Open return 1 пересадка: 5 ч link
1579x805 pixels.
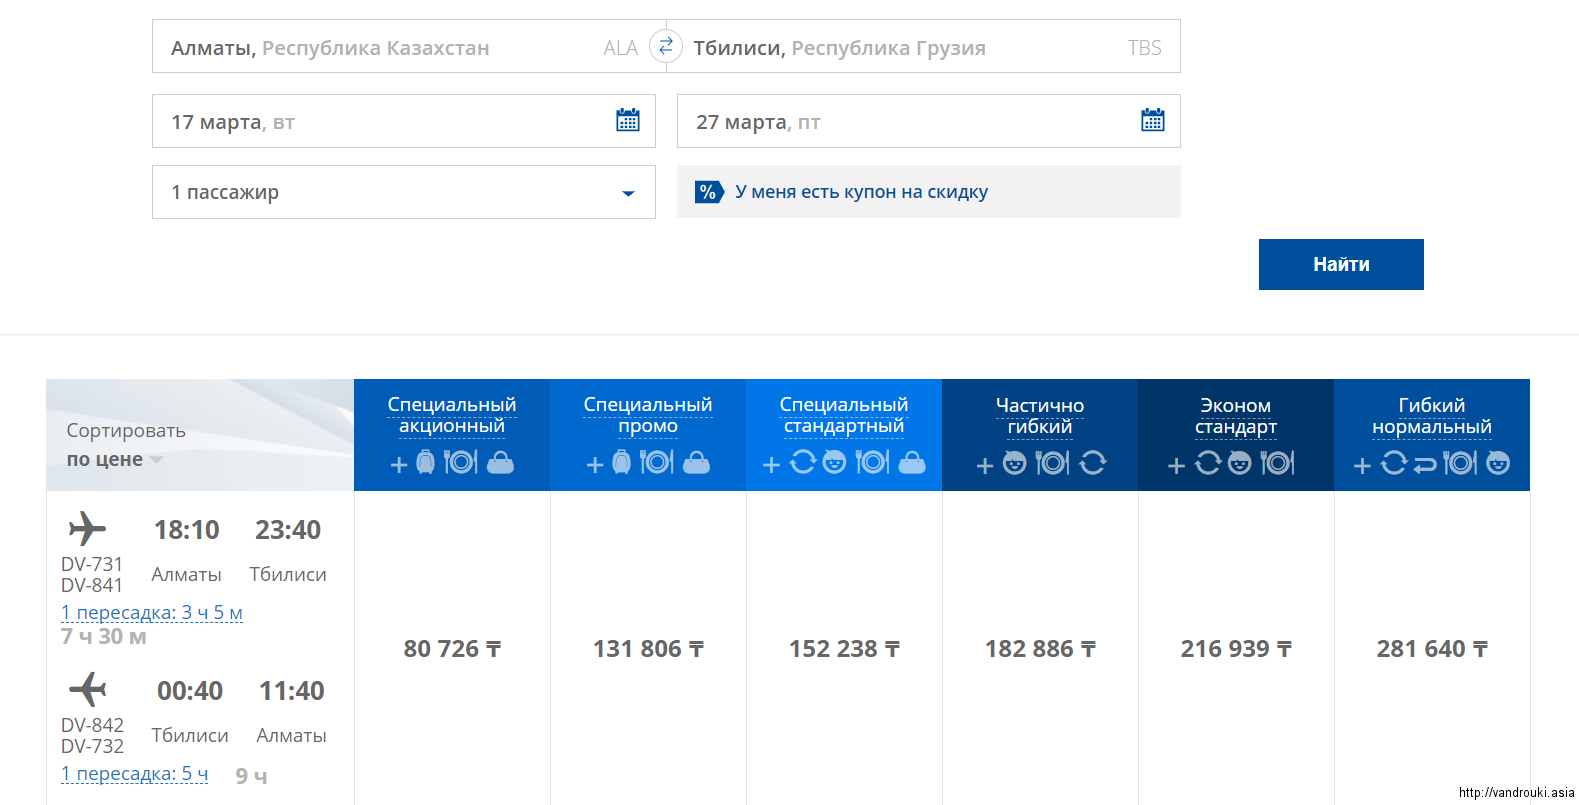pyautogui.click(x=135, y=773)
